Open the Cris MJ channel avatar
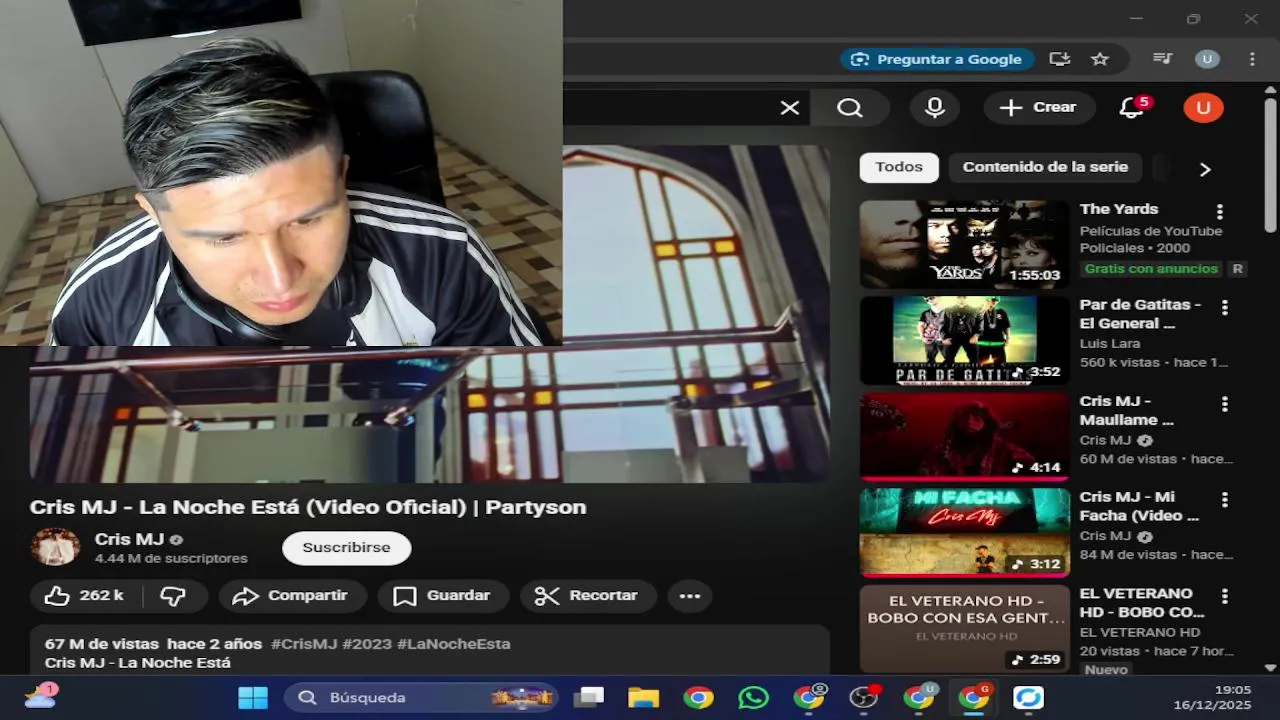Image resolution: width=1280 pixels, height=720 pixels. [55, 548]
